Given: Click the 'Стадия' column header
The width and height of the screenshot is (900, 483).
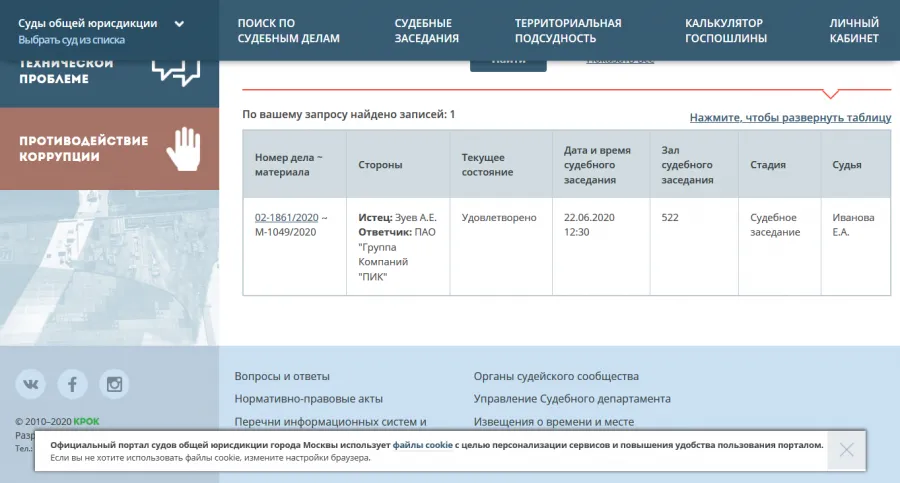Looking at the screenshot, I should click(779, 165).
